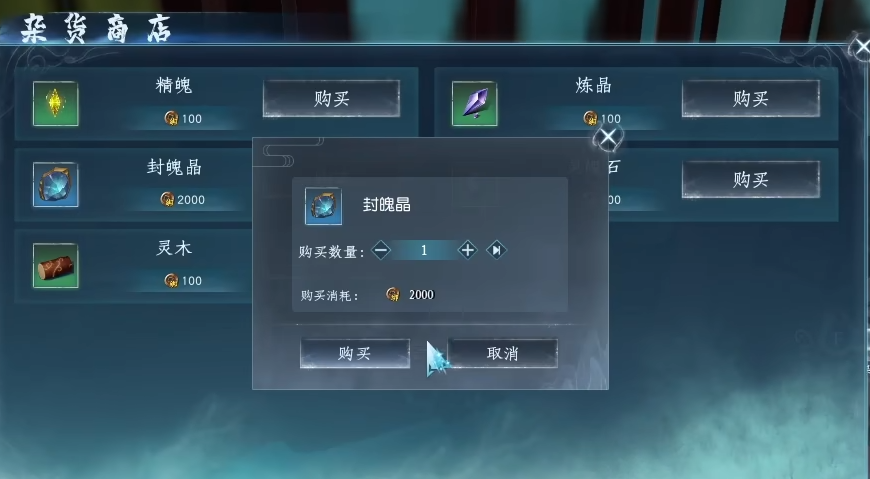This screenshot has height=479, width=870.
Task: Decrease purchase quantity with the minus button
Action: pos(381,250)
